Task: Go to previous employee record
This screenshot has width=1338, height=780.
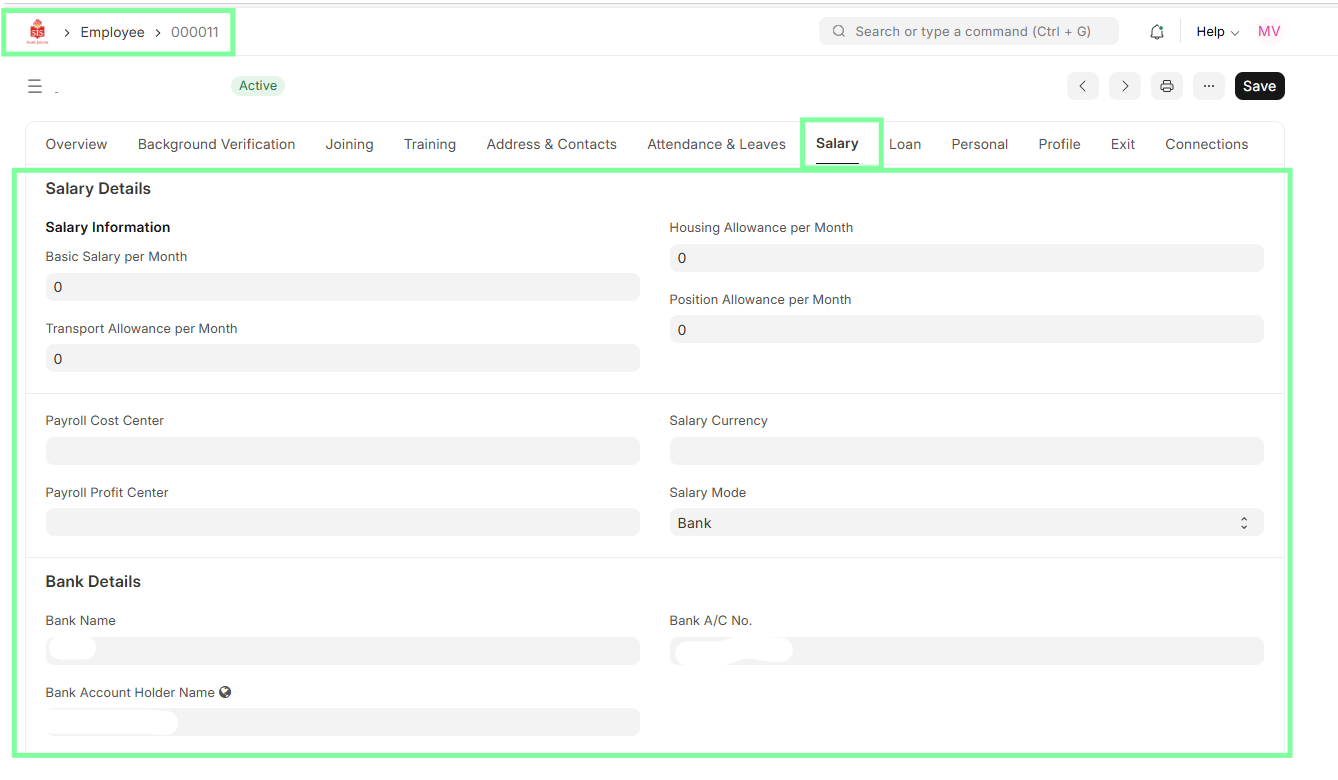Action: pos(1082,86)
